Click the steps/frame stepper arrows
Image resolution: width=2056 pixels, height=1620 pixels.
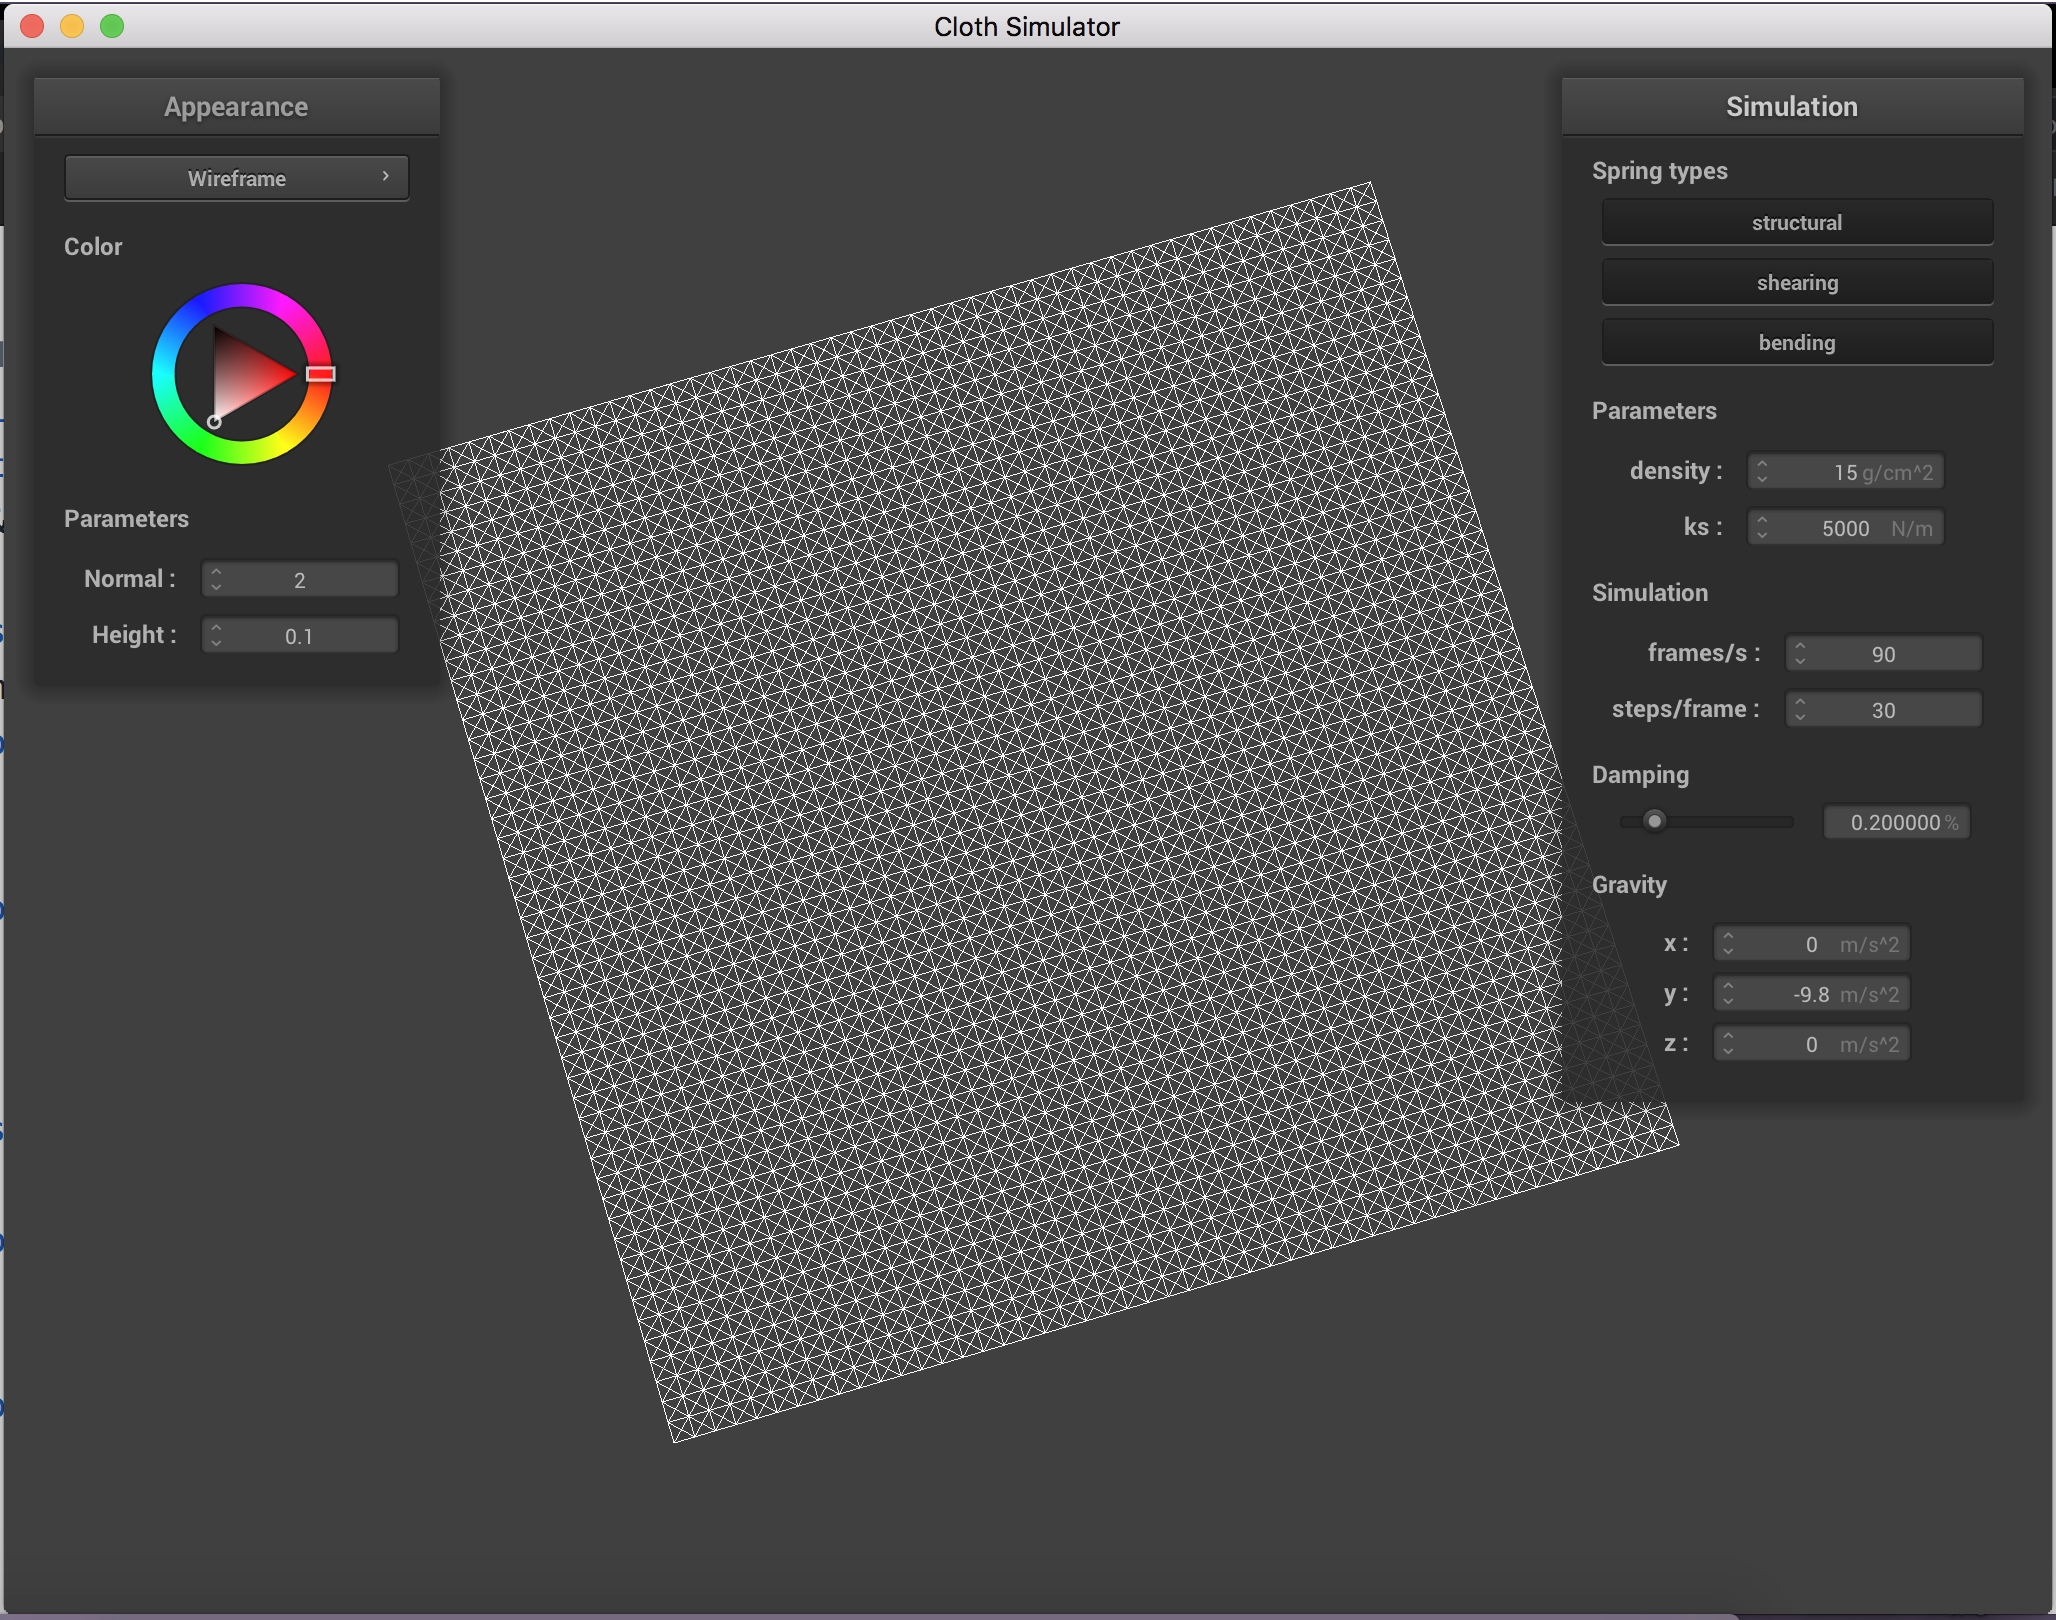coord(1800,709)
